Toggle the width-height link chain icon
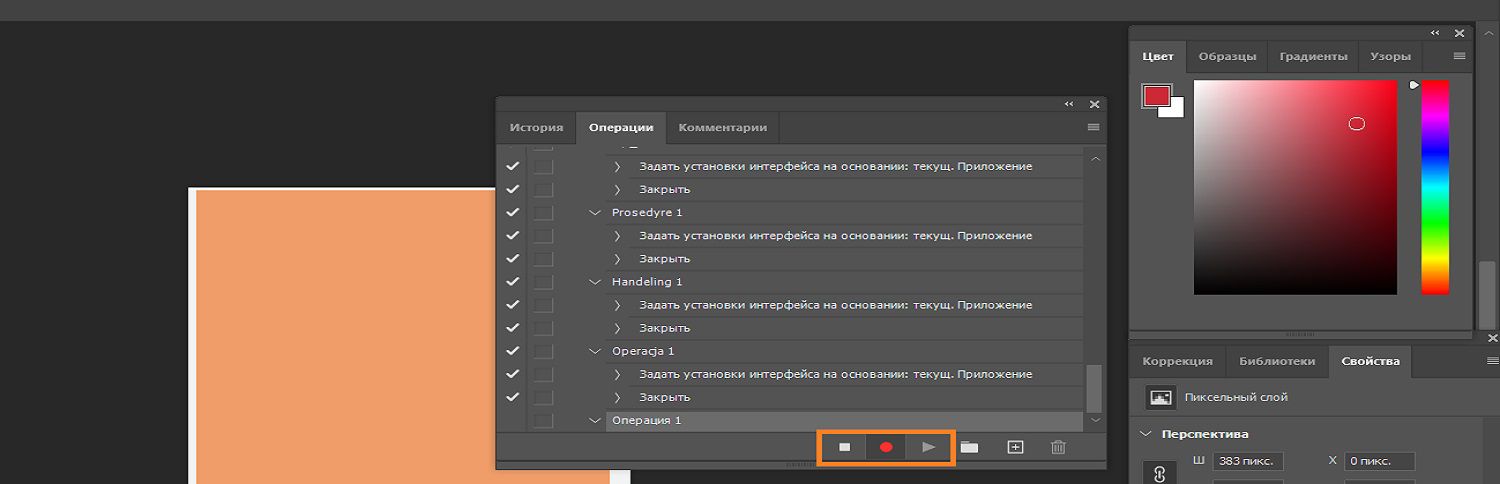This screenshot has height=484, width=1500. (x=1160, y=472)
